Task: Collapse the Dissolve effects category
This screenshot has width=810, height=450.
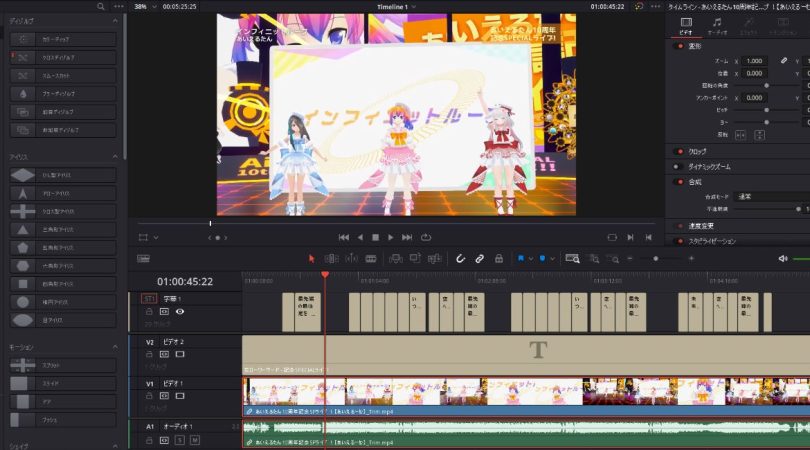Action: pyautogui.click(x=115, y=21)
